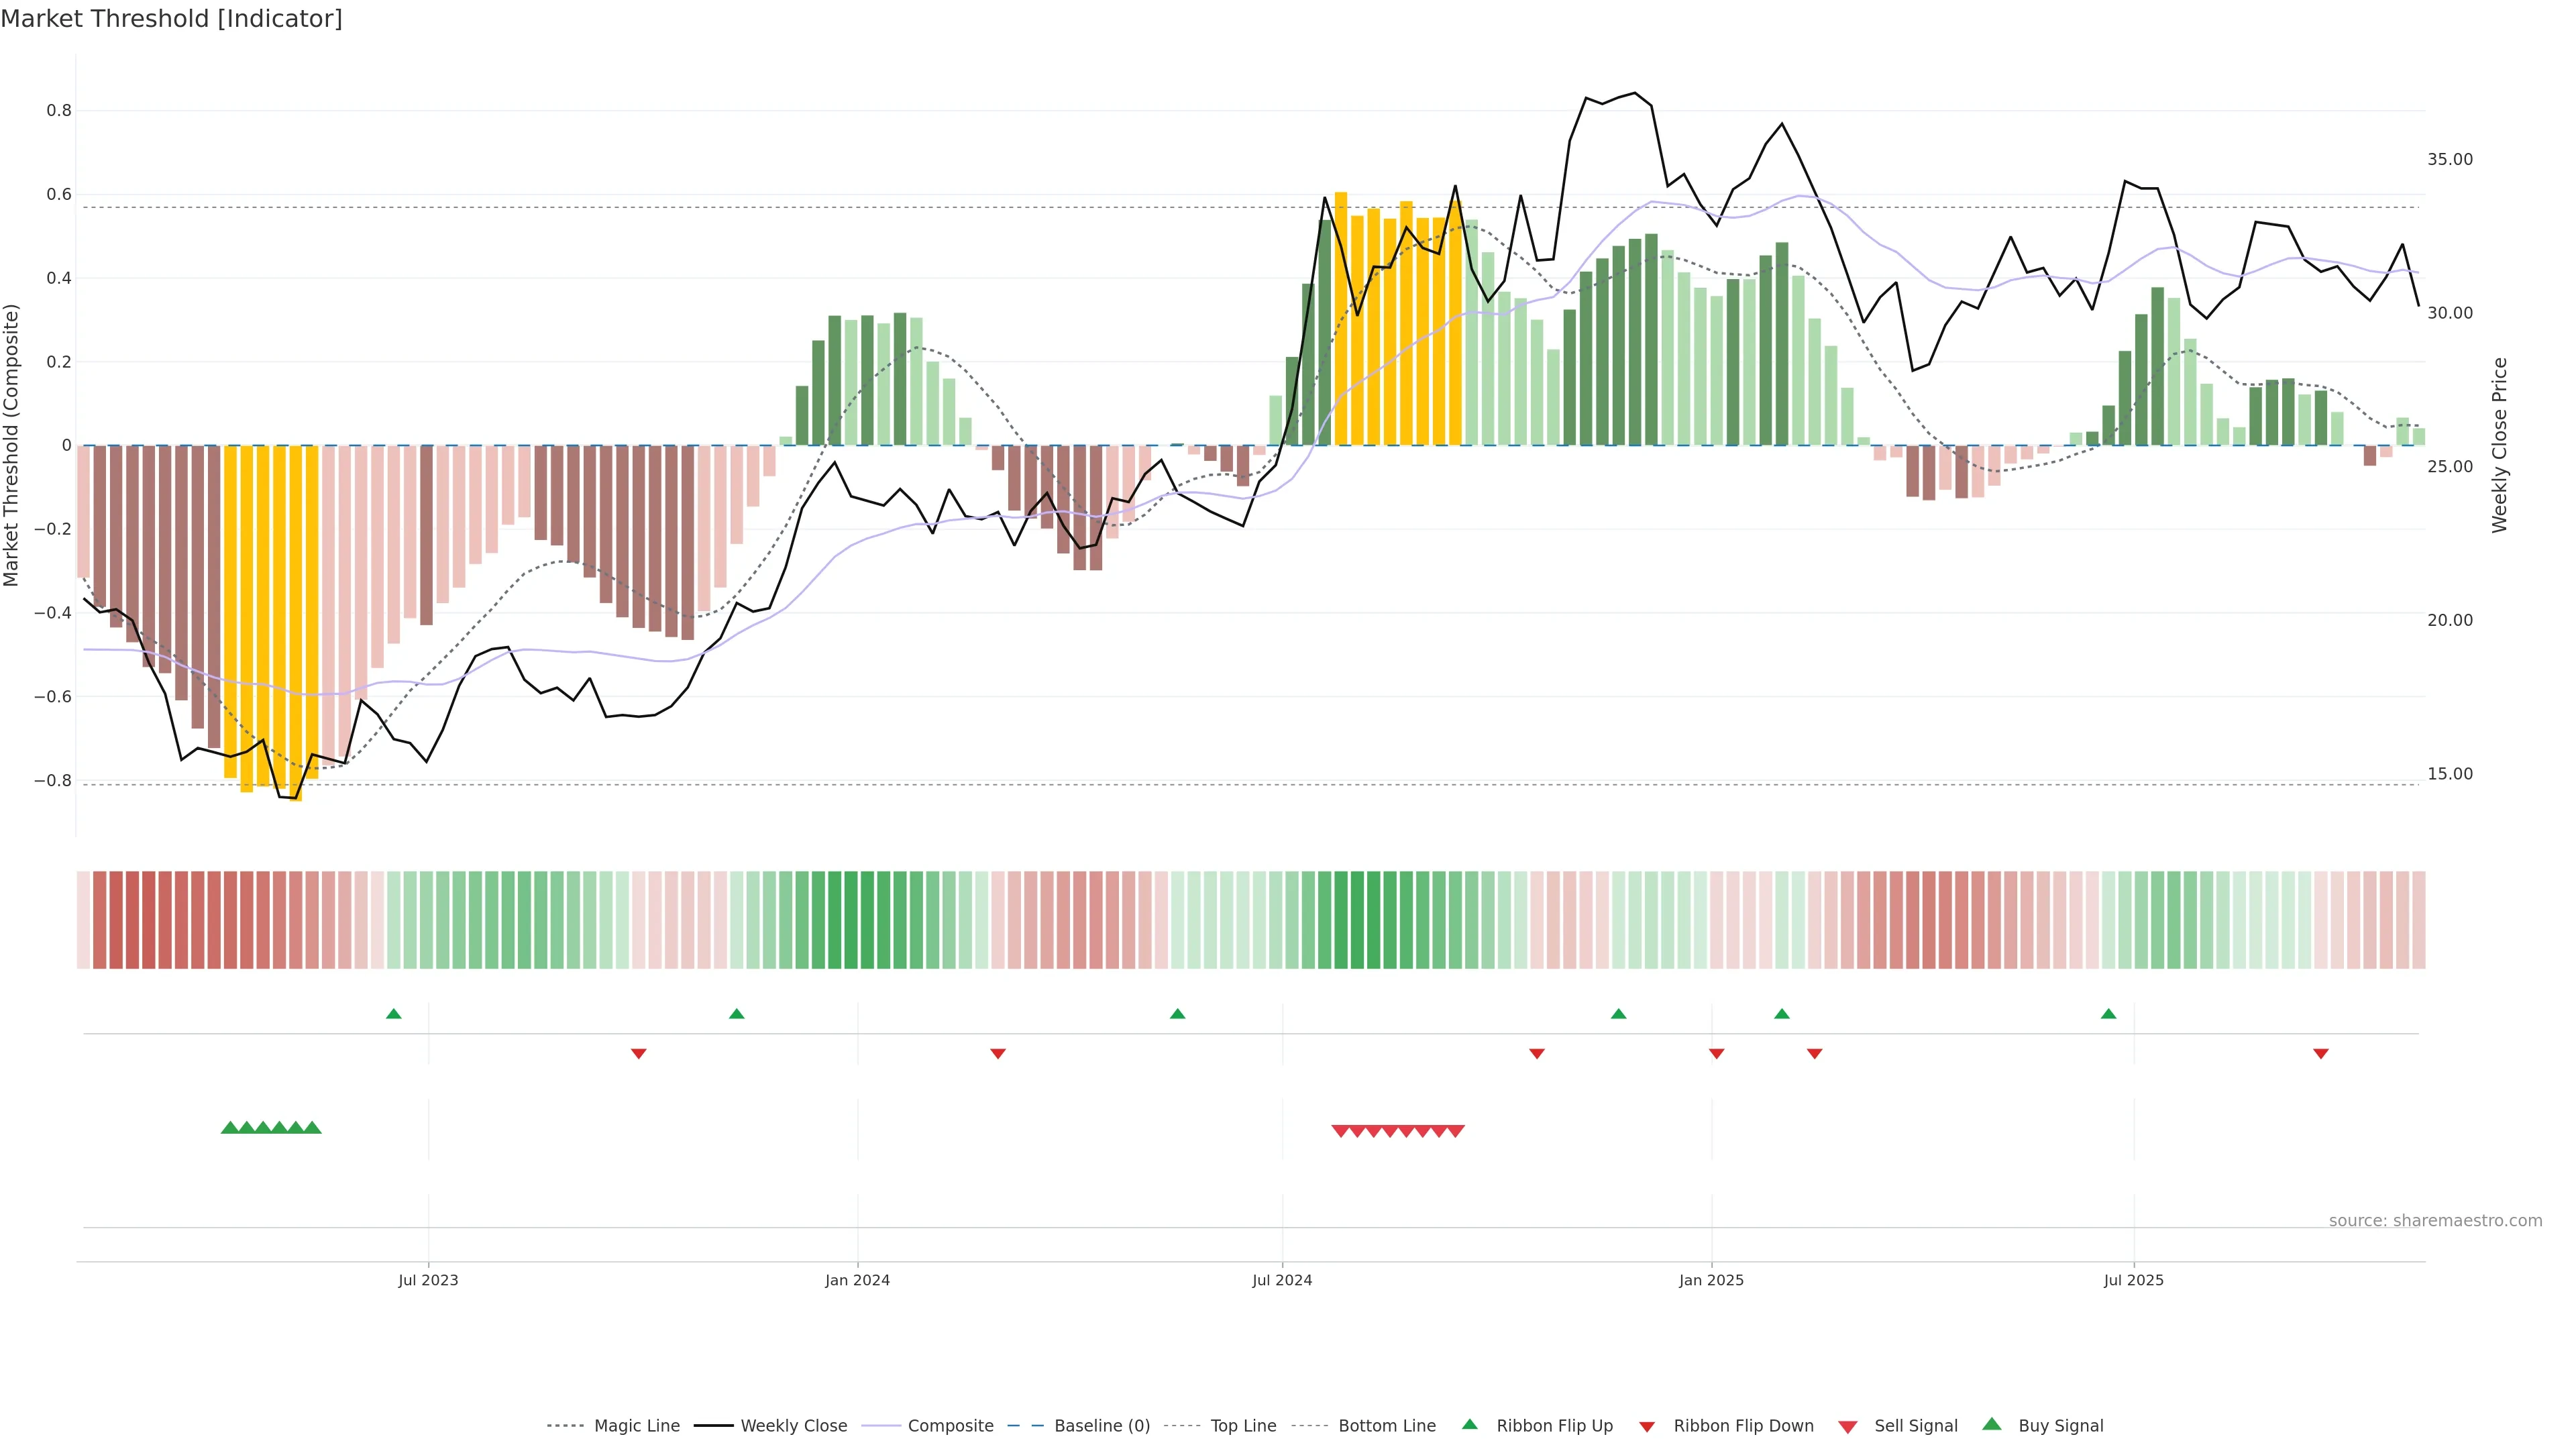Toggle Composite legend entry

950,1426
